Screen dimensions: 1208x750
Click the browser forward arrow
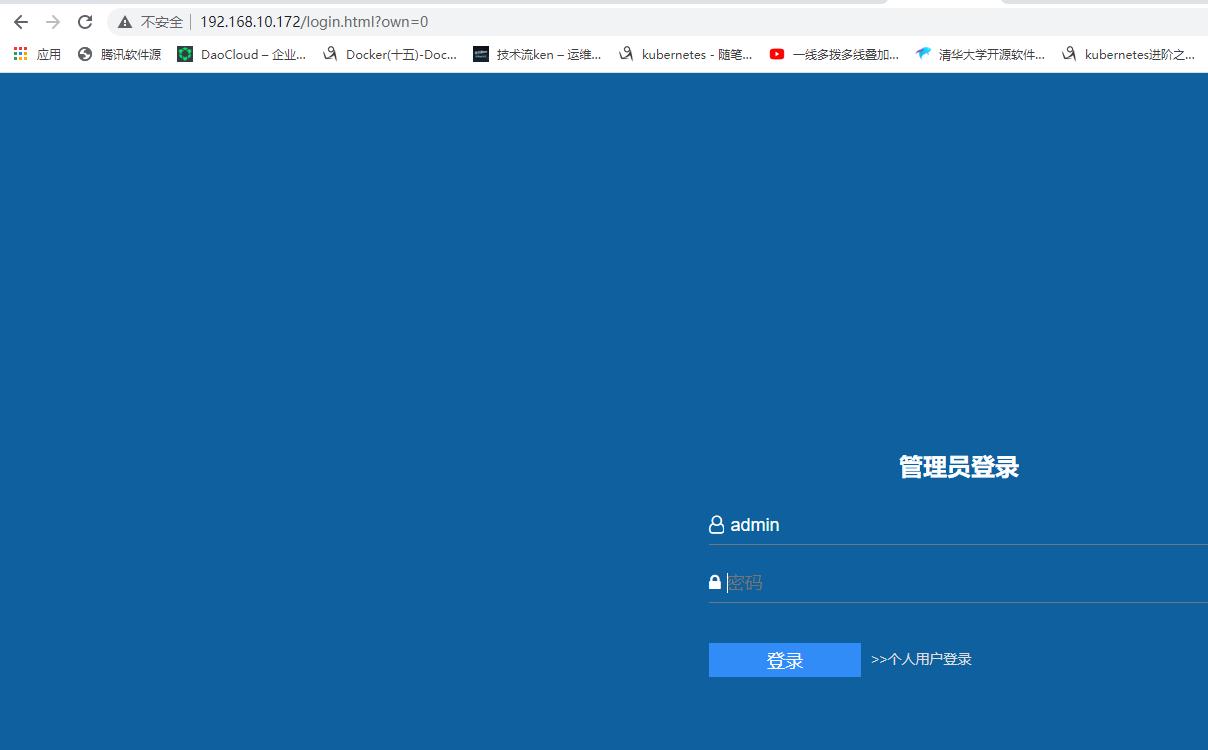pyautogui.click(x=52, y=21)
